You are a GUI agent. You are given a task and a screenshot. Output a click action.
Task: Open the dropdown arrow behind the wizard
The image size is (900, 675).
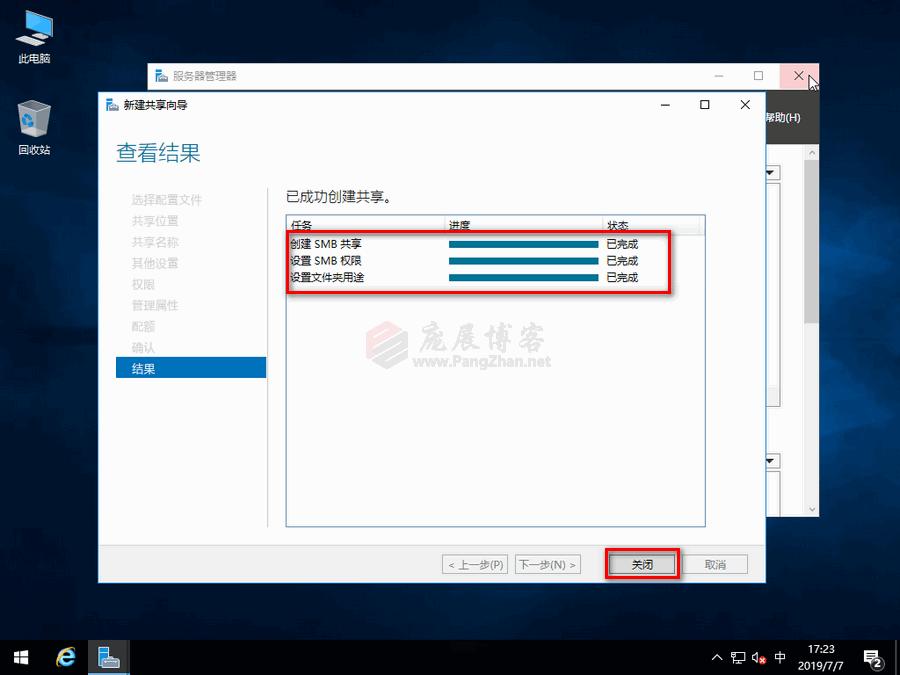(768, 171)
